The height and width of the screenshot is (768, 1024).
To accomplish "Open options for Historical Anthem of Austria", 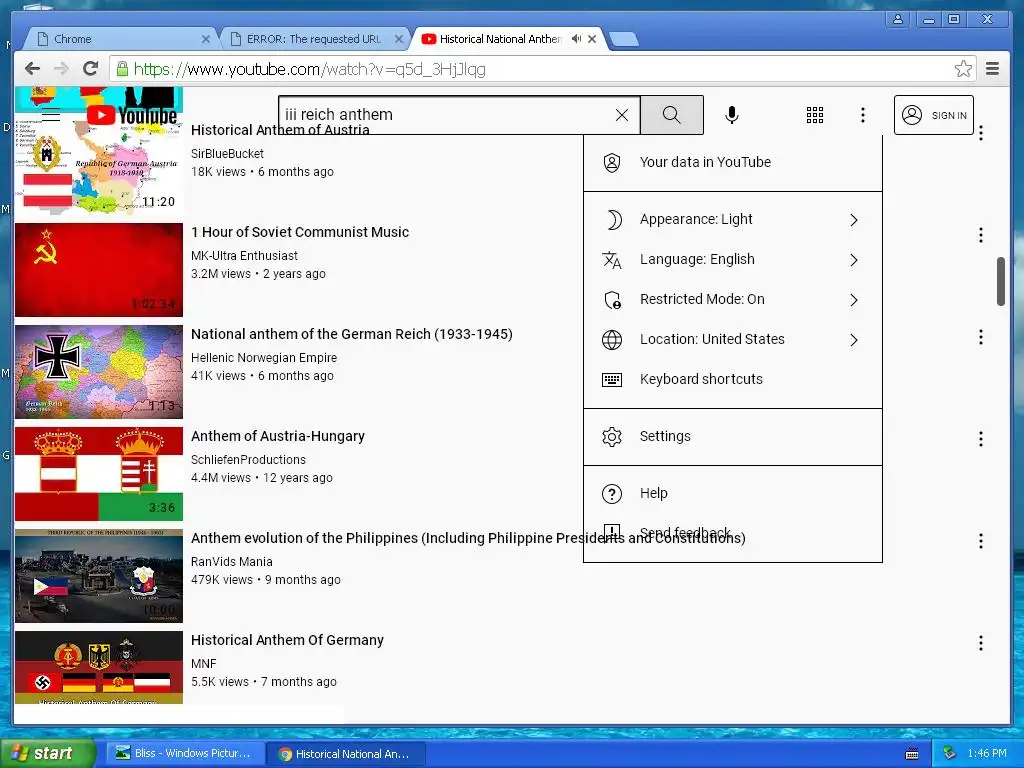I will (x=980, y=133).
